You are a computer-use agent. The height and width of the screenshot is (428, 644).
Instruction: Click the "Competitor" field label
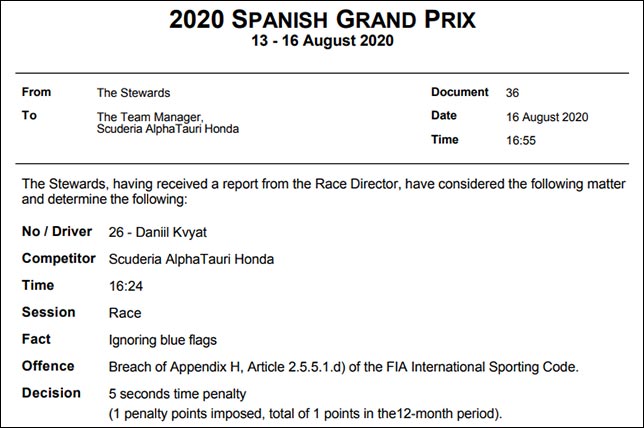coord(59,259)
